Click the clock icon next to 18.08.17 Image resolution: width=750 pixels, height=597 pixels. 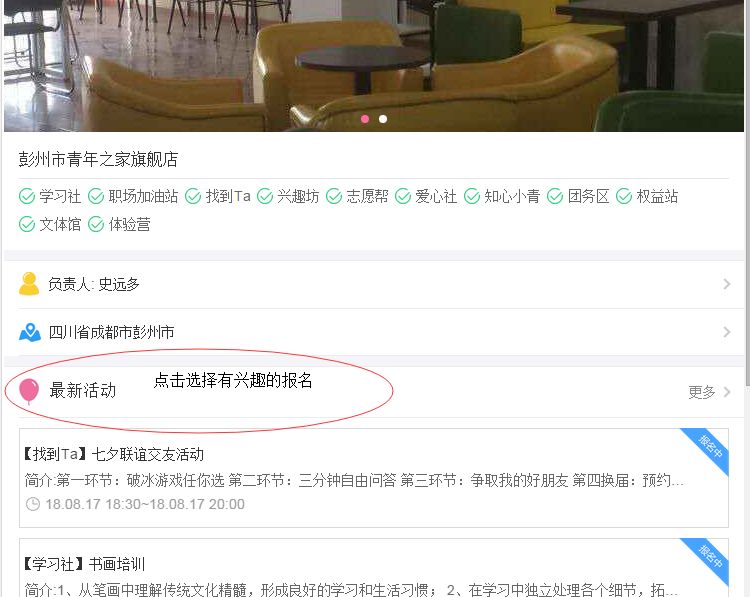(33, 504)
